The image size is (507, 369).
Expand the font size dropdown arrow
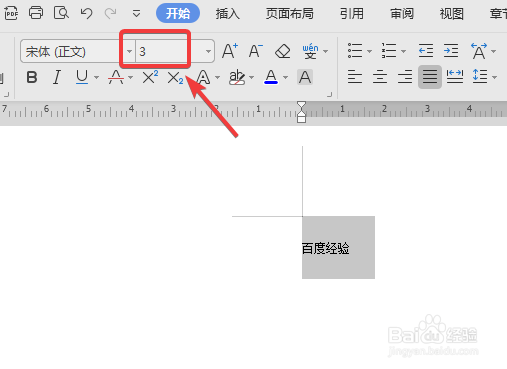[208, 51]
